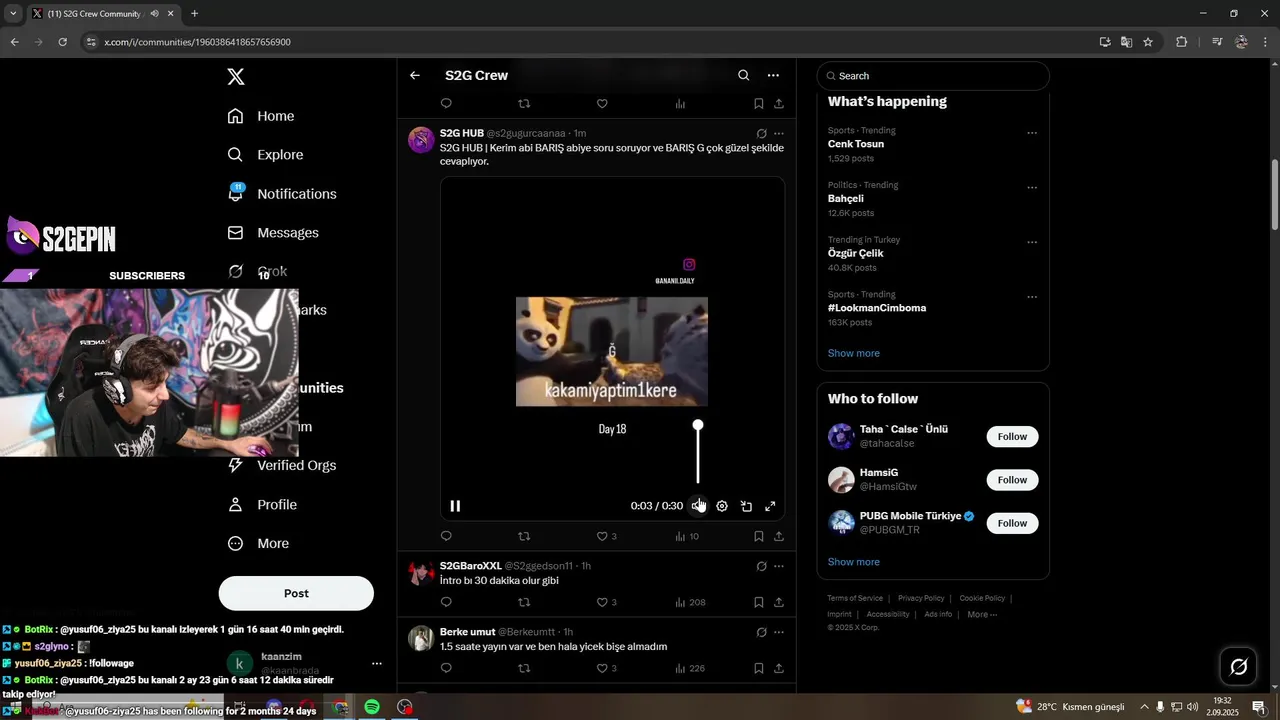Open Terms of Service link
This screenshot has height=720, width=1280.
[855, 598]
